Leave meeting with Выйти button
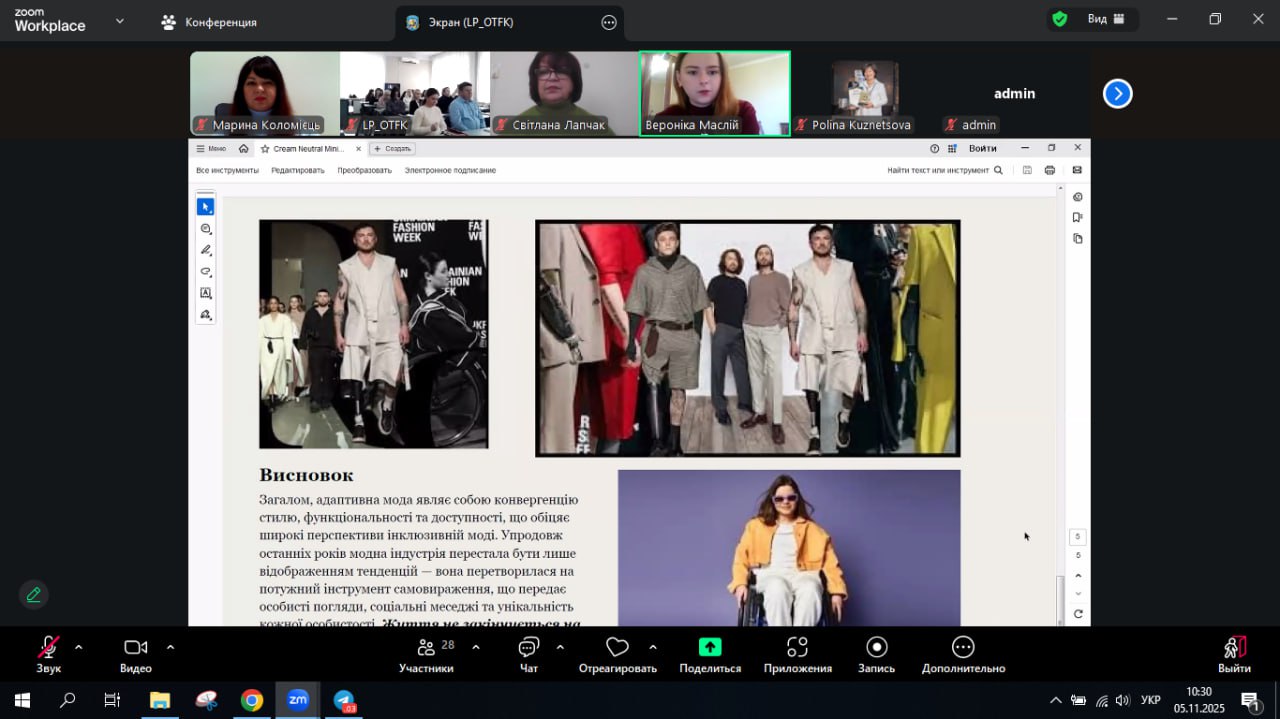Viewport: 1280px width, 719px height. coord(1234,655)
